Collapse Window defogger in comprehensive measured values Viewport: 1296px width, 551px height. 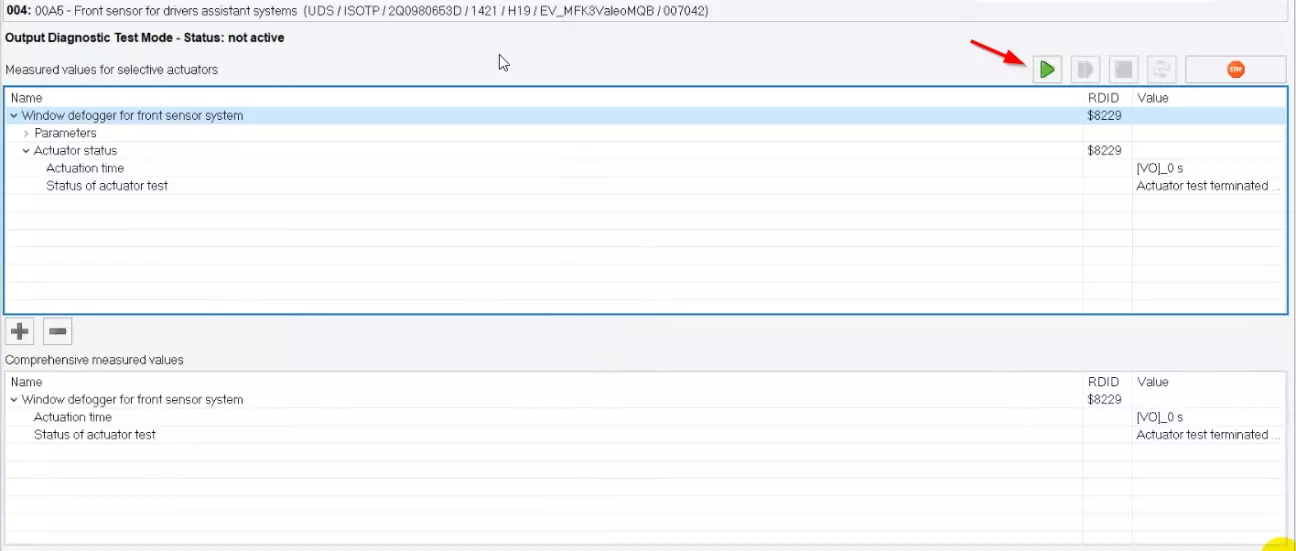pyautogui.click(x=14, y=400)
